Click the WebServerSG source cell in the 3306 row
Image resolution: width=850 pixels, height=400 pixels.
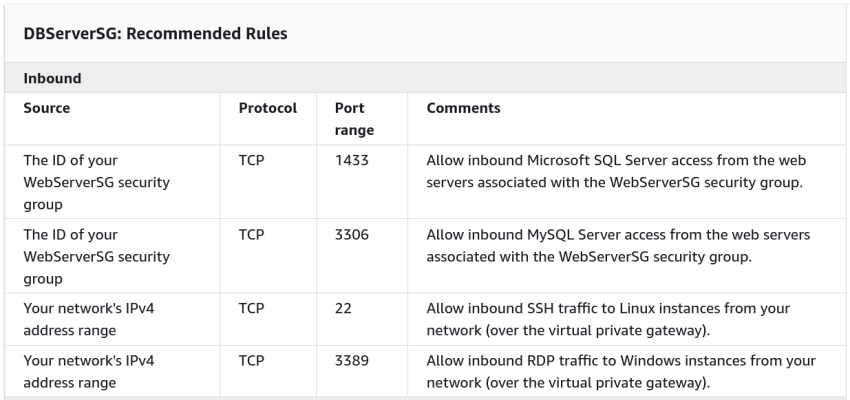click(96, 254)
